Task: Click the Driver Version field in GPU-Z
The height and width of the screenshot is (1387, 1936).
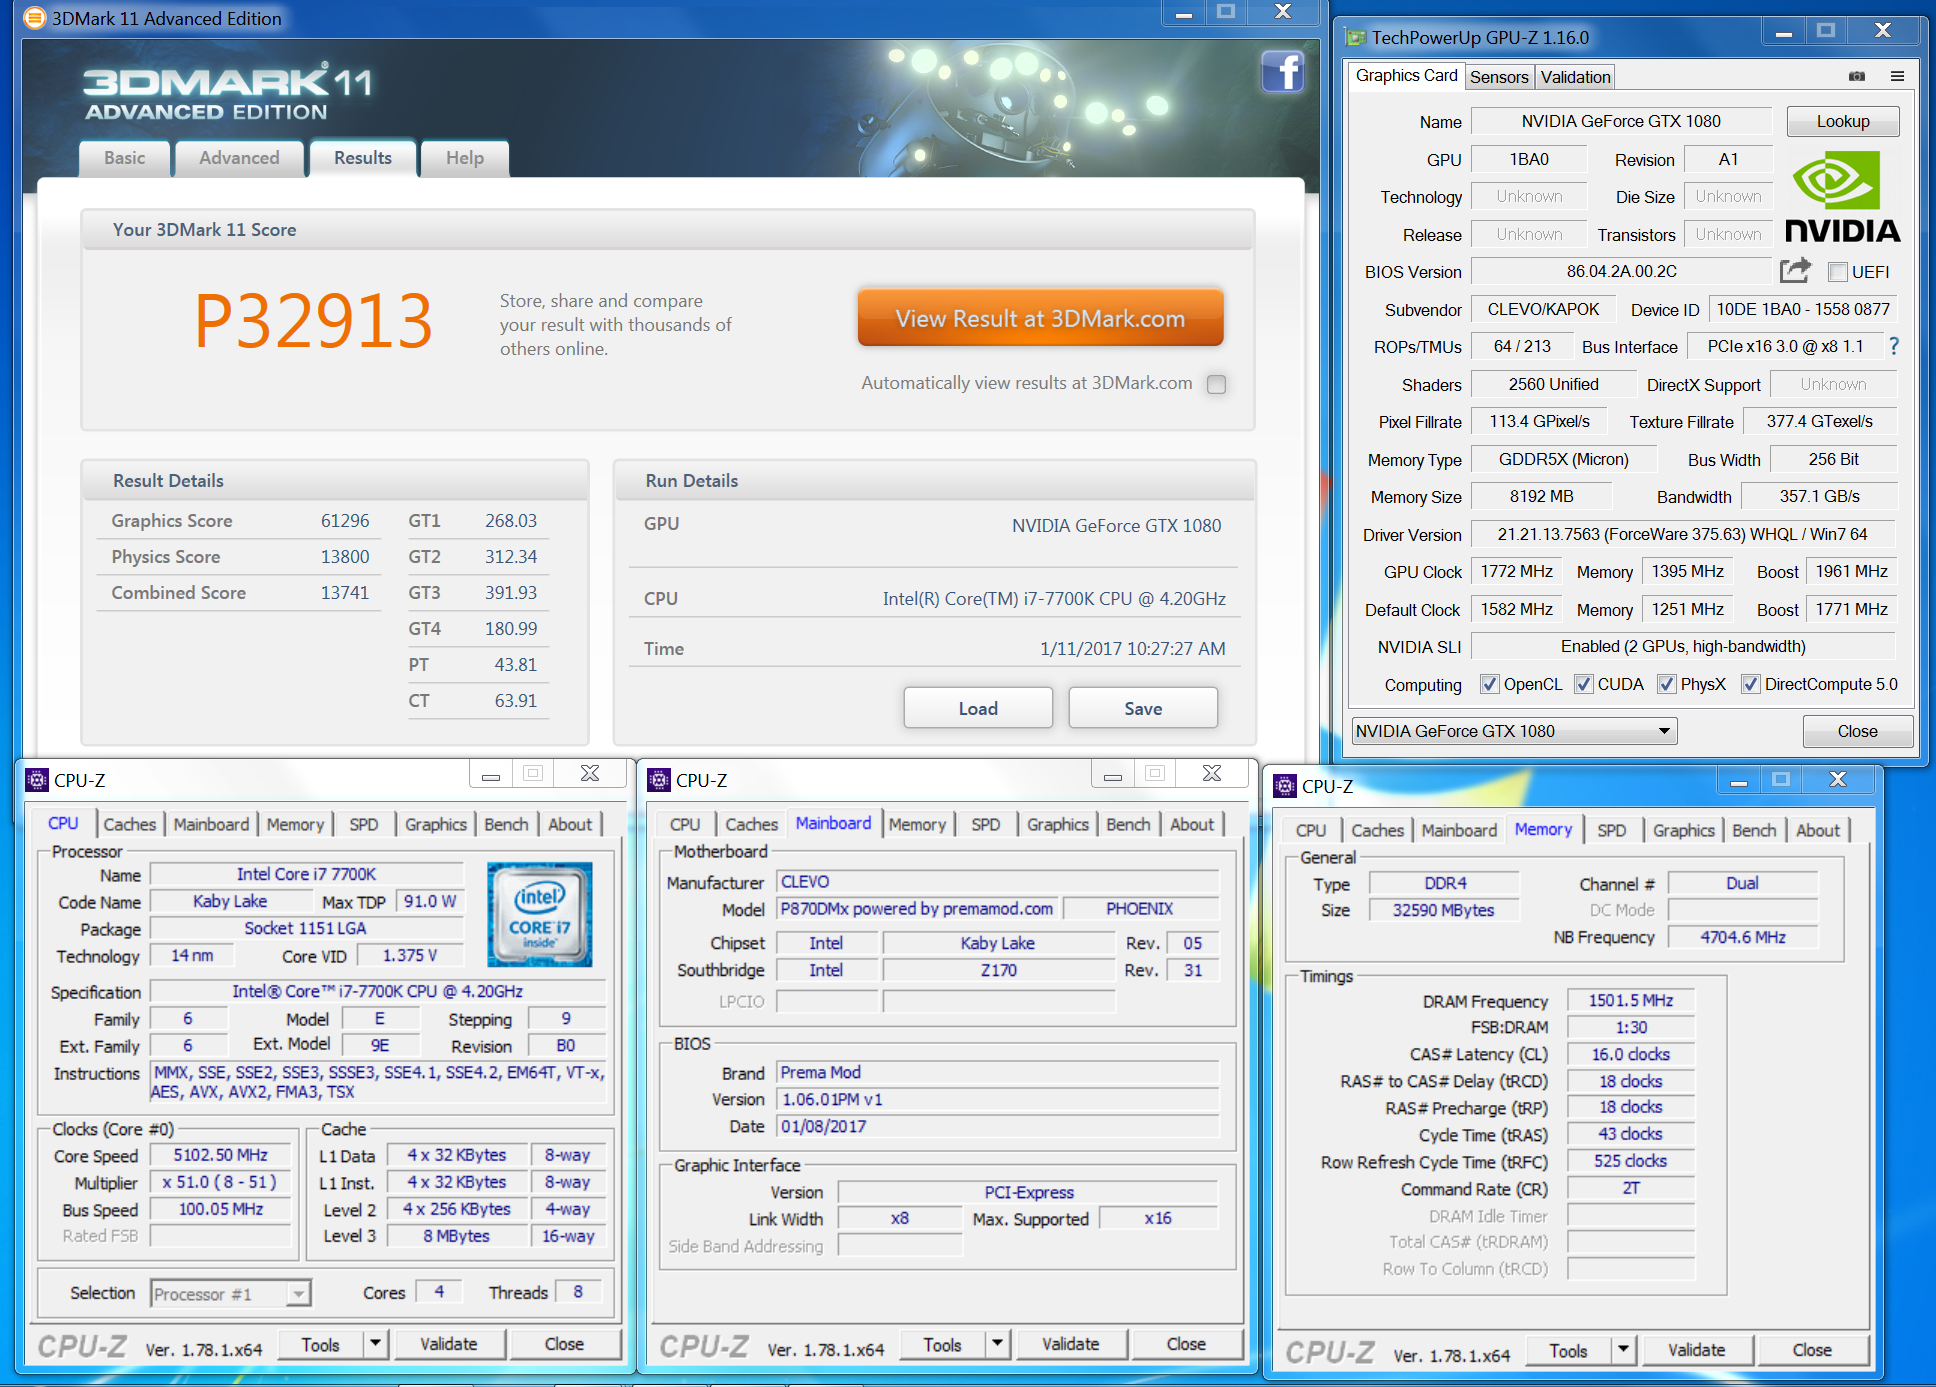Action: pyautogui.click(x=1683, y=534)
